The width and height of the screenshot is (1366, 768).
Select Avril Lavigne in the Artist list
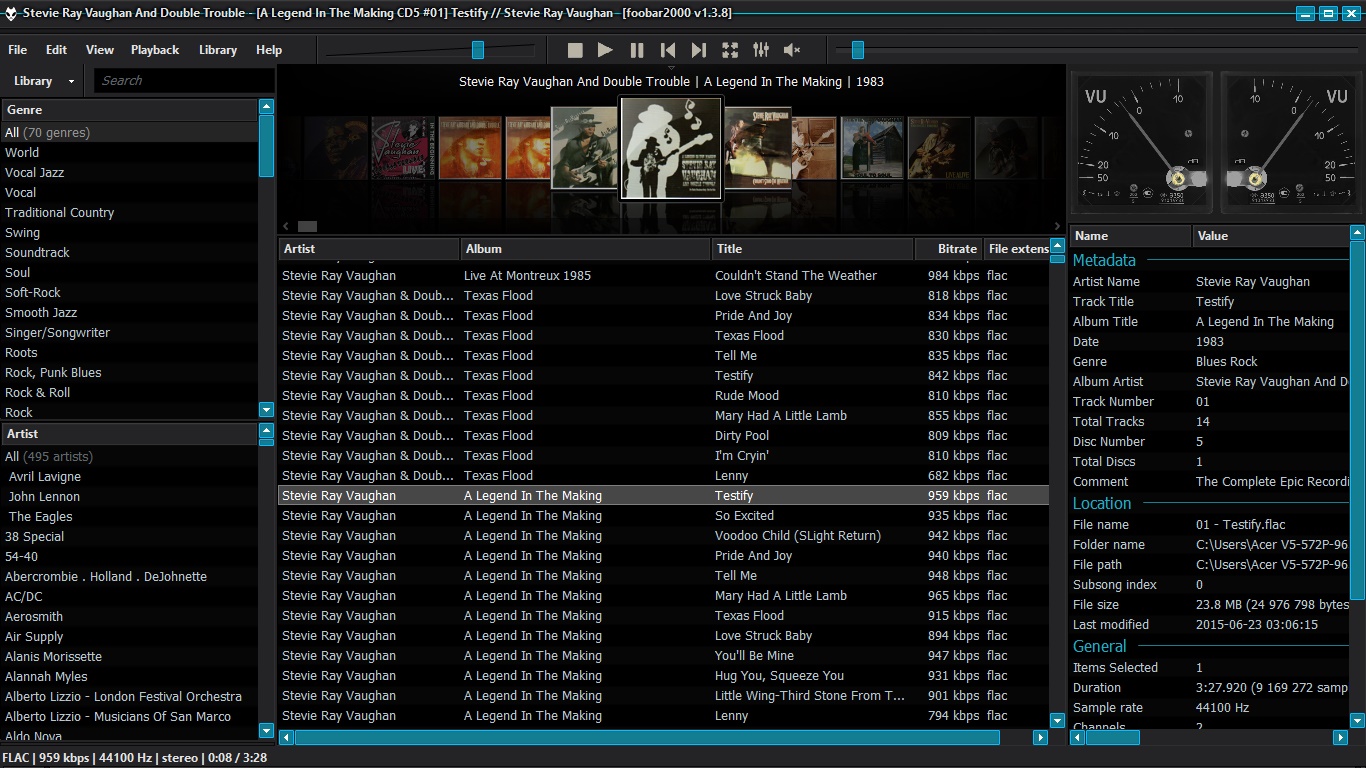130,477
